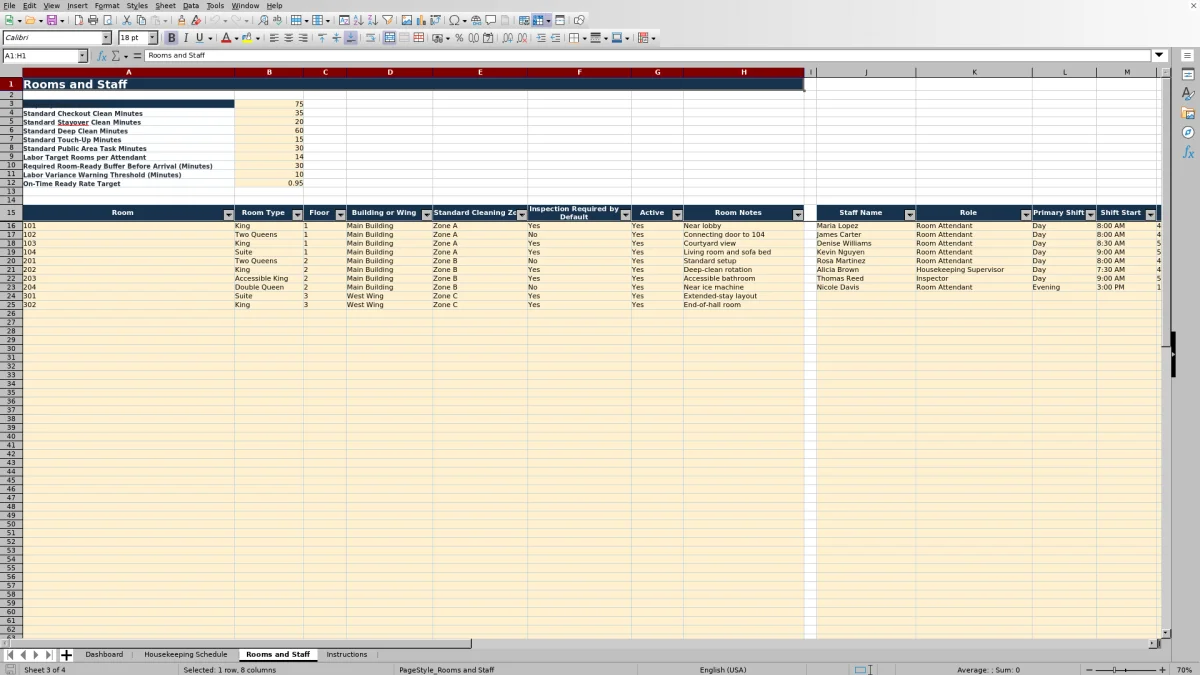
Task: Open sidebar Gallery icon
Action: (x=1188, y=113)
